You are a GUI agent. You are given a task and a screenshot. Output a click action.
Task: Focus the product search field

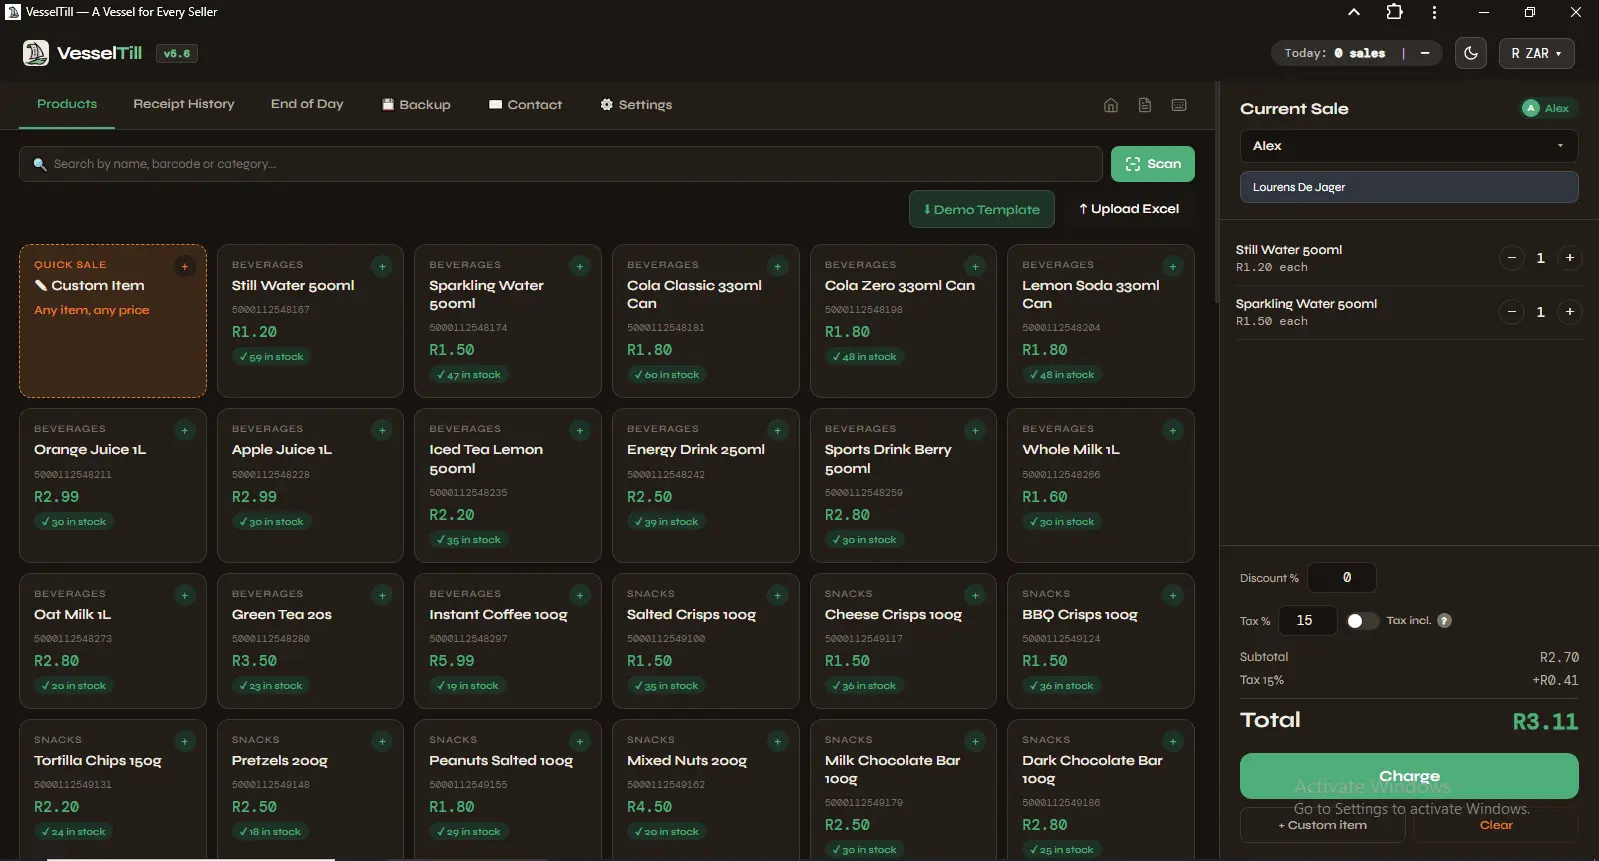pos(561,164)
